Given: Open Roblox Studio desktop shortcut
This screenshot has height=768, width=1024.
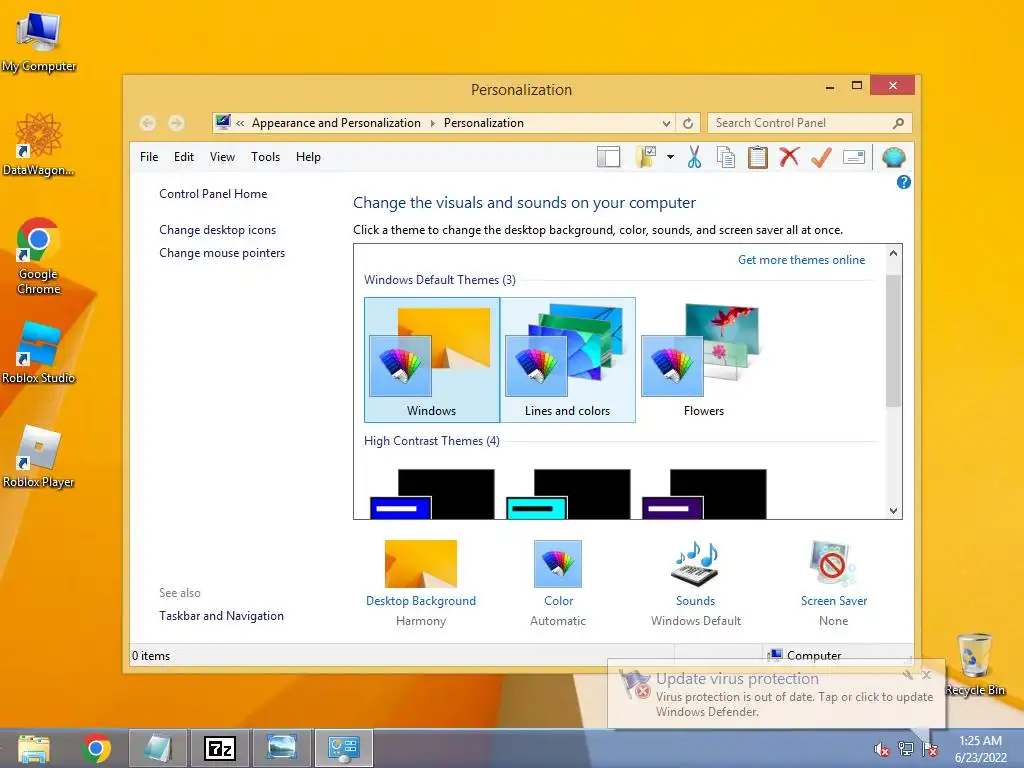Looking at the screenshot, I should [x=39, y=353].
